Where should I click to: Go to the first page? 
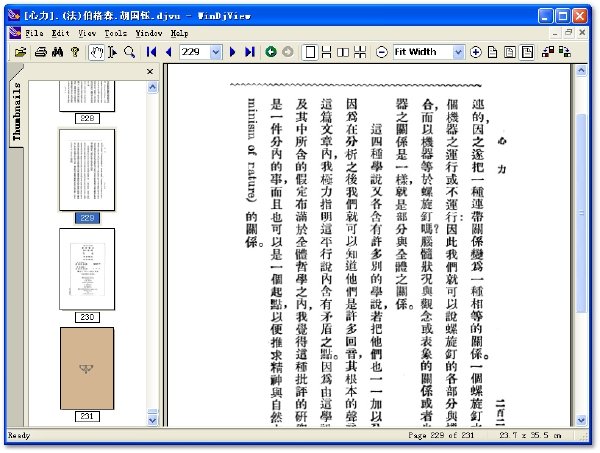coord(152,52)
